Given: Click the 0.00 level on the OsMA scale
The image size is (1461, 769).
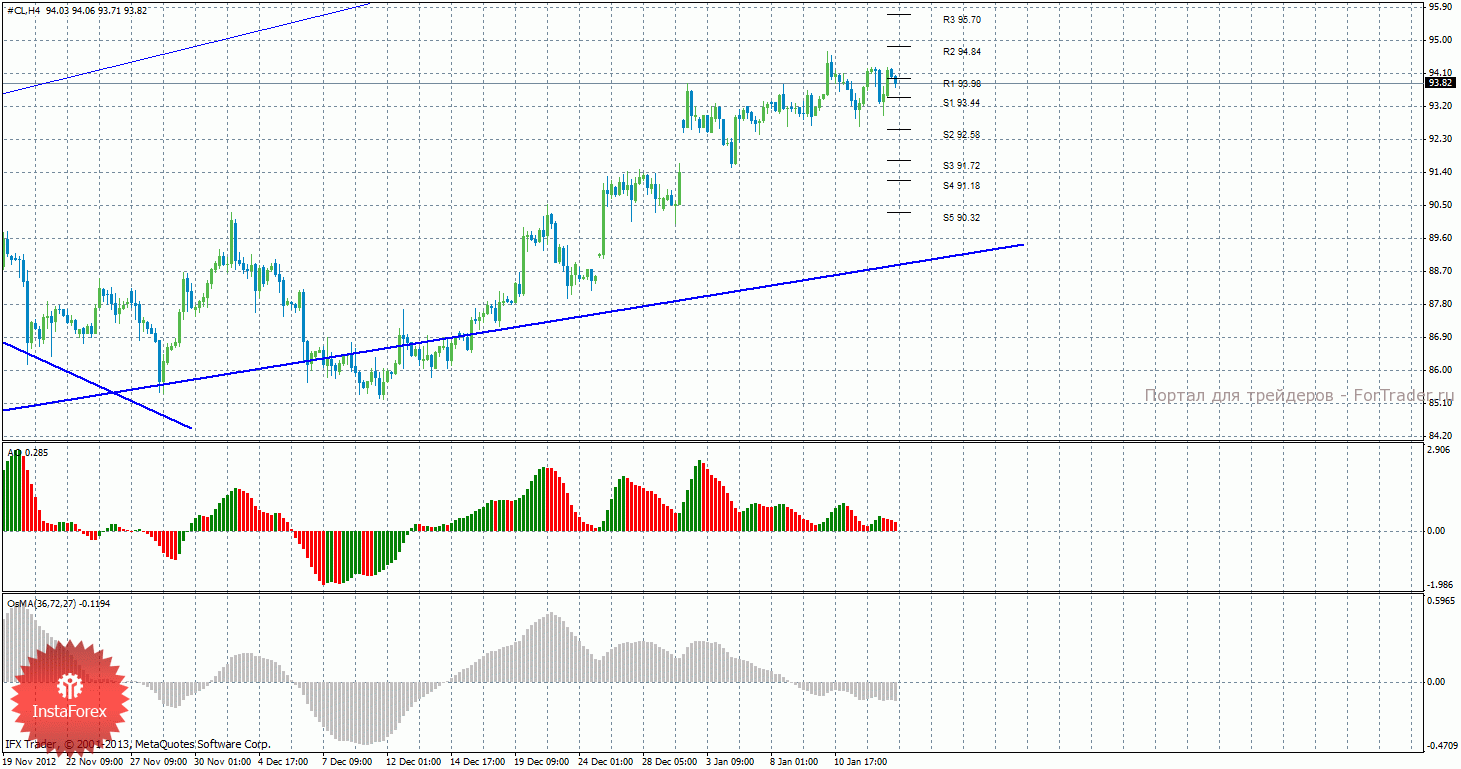Looking at the screenshot, I should point(1436,682).
